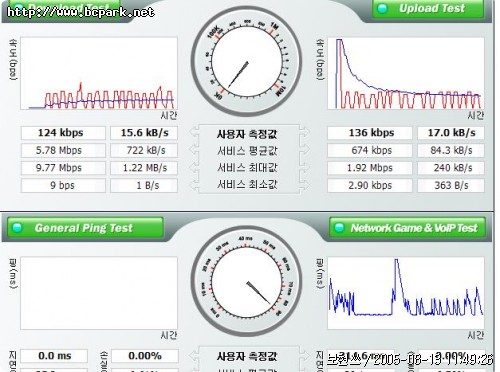Click the Upload Test green indicator light

coord(383,8)
